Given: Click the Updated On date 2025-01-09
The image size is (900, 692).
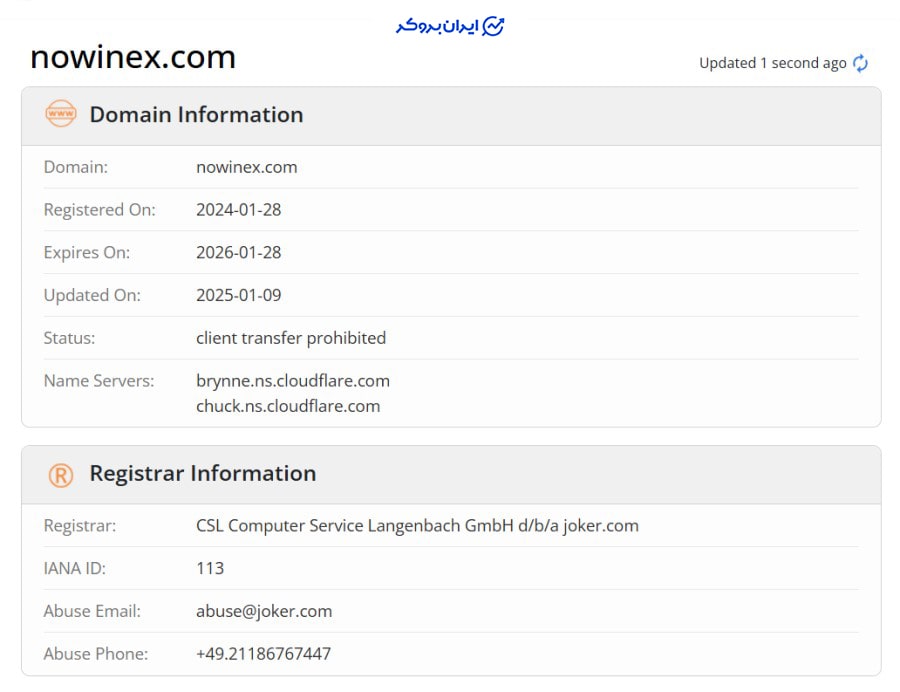Looking at the screenshot, I should (239, 295).
